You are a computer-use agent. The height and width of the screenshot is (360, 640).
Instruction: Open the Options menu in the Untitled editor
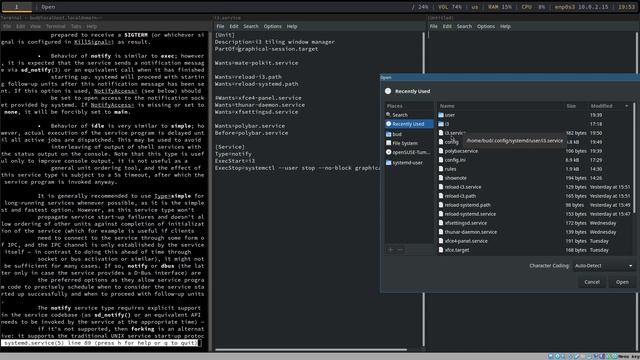486,26
